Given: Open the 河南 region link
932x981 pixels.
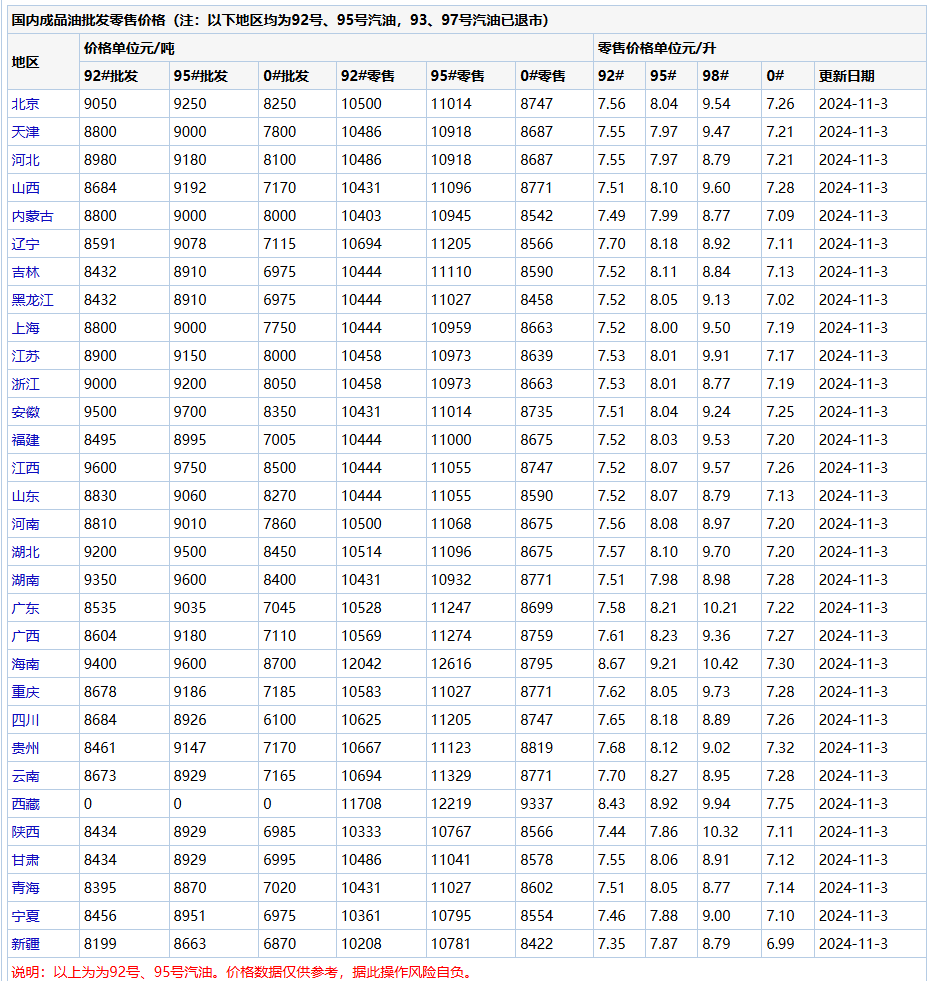Looking at the screenshot, I should [x=25, y=524].
